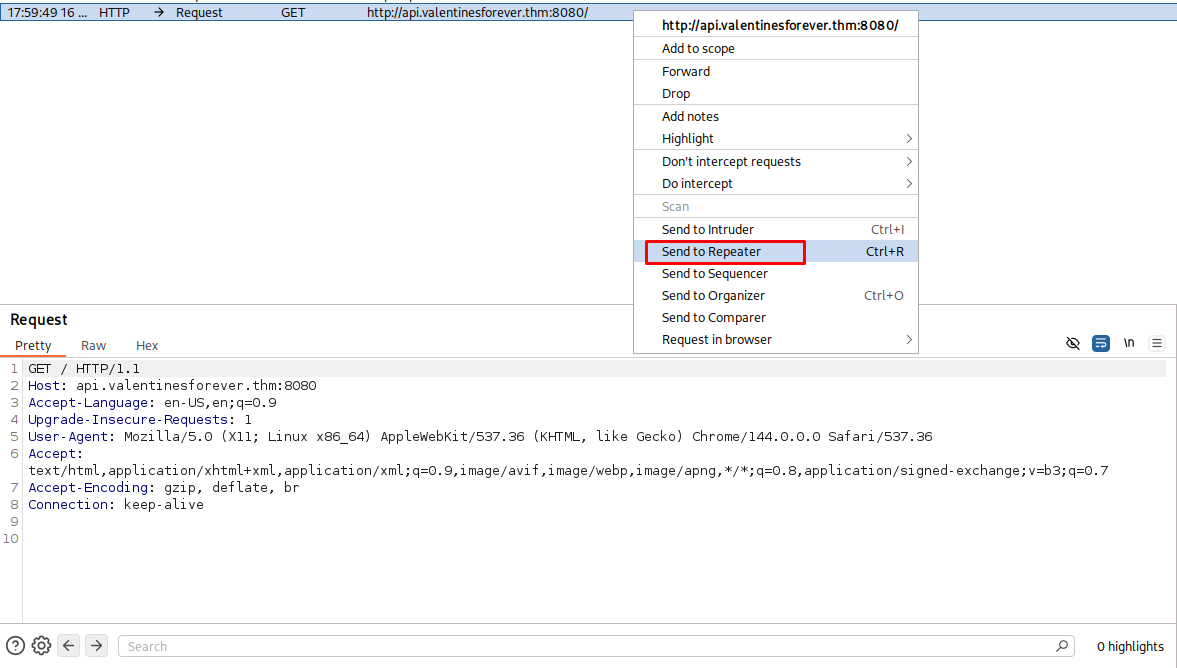This screenshot has height=668, width=1177.
Task: Switch to the Raw tab
Action: (x=94, y=346)
